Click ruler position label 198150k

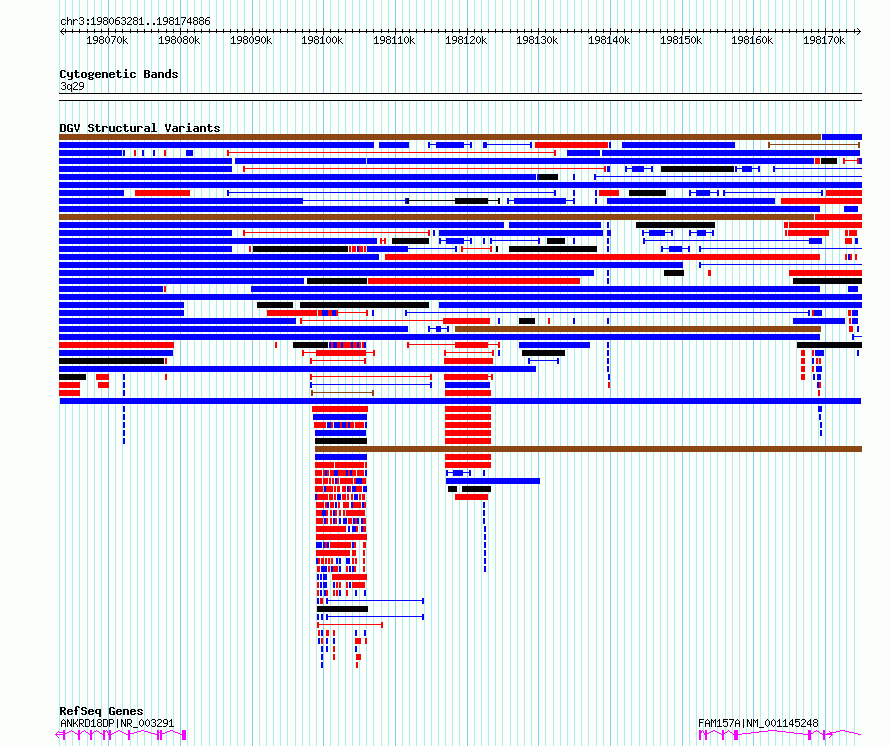(681, 40)
